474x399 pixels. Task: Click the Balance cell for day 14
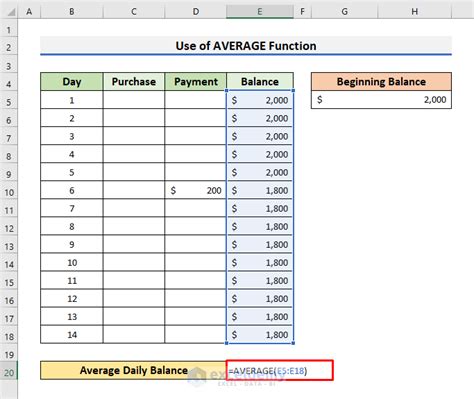coord(260,334)
